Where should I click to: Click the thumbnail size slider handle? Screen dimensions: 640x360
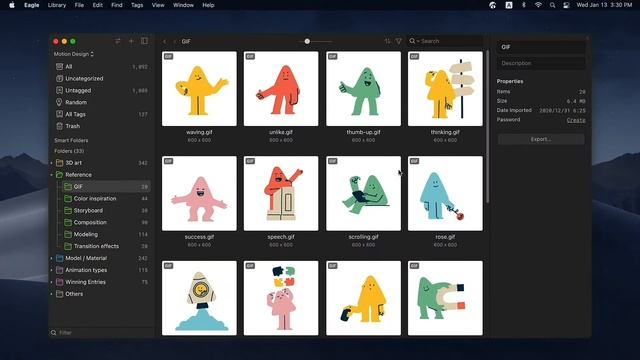[307, 41]
